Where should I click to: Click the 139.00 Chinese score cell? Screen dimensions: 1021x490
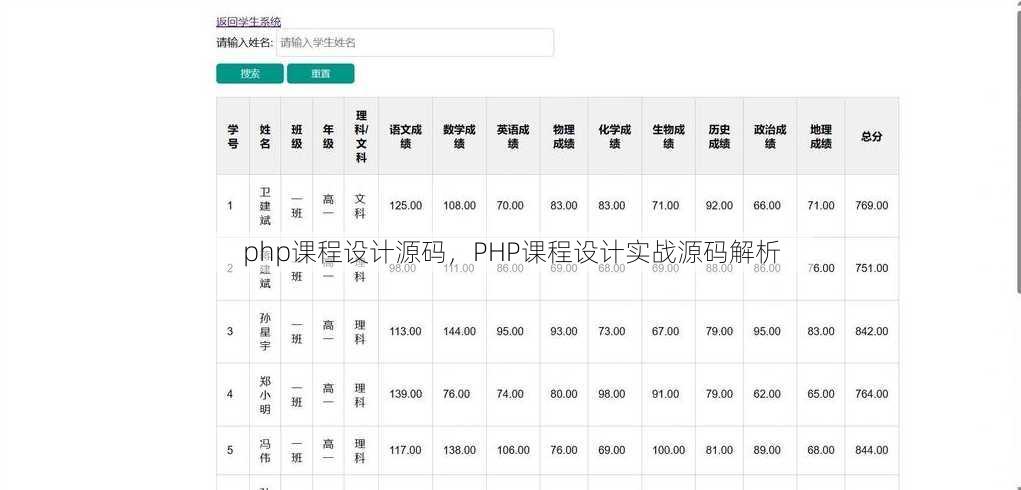[x=405, y=394]
